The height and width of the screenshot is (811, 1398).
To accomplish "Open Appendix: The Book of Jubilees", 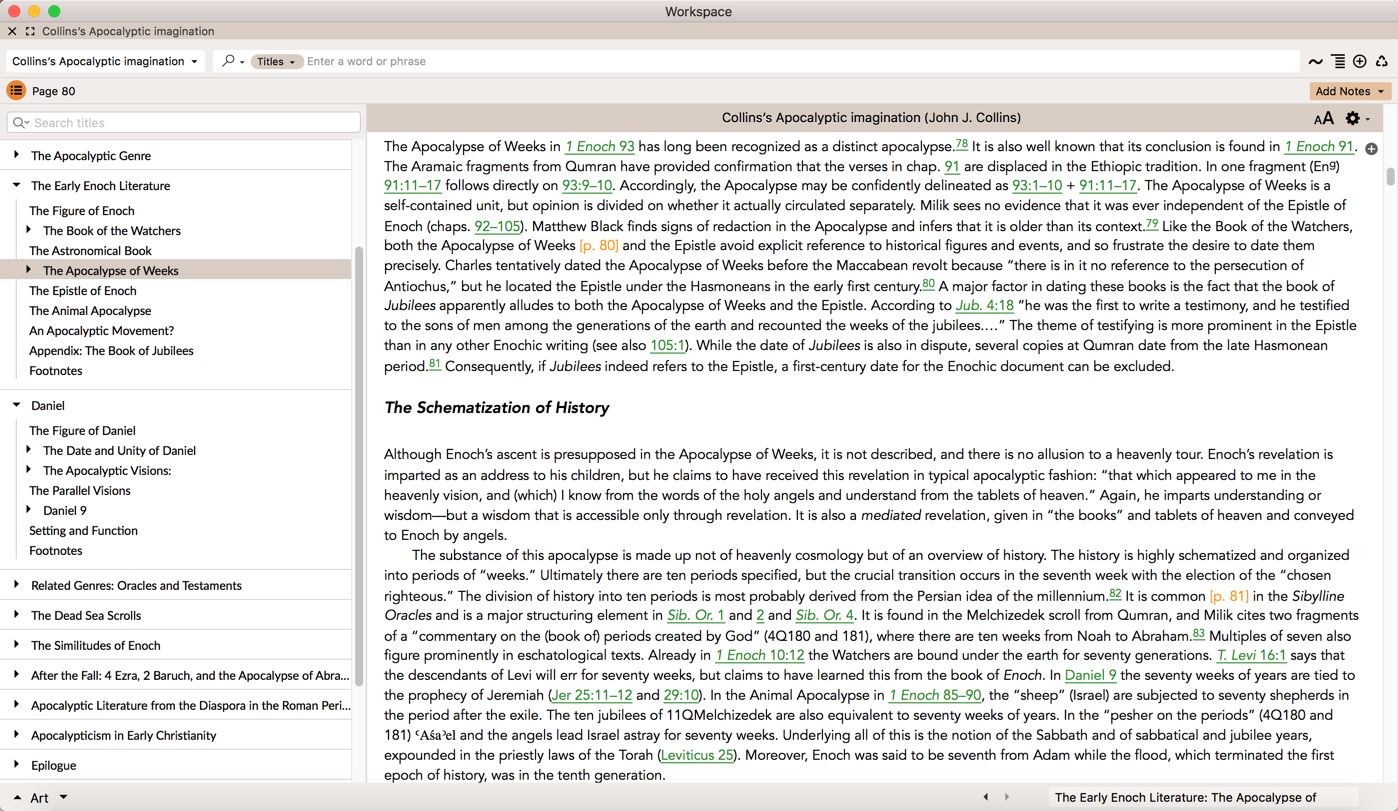I will (x=111, y=351).
